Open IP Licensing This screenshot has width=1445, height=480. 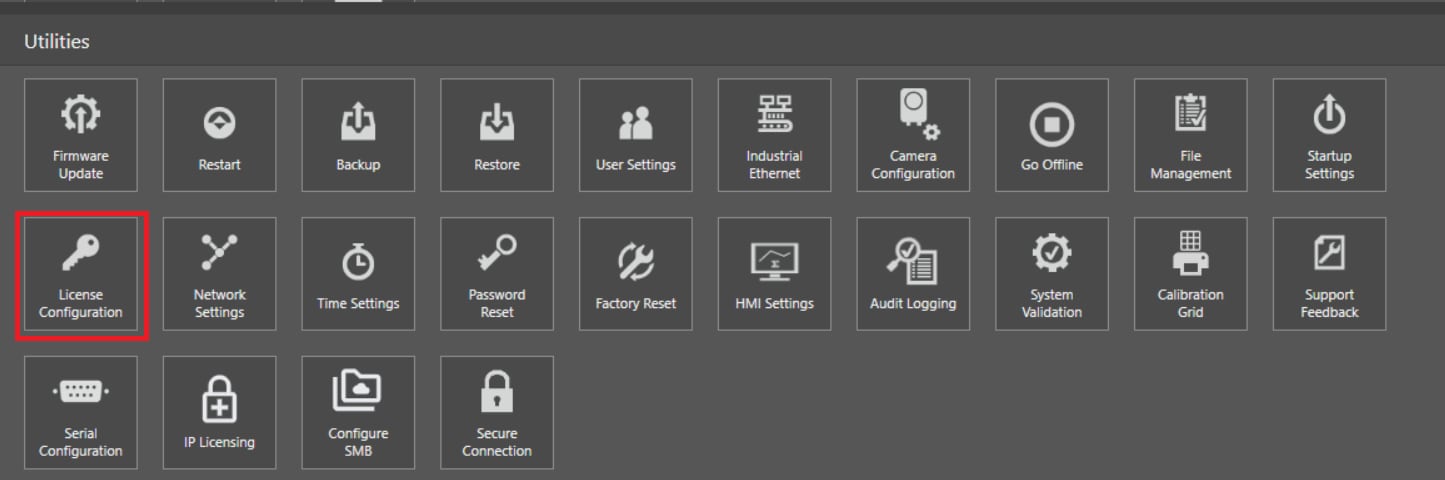coord(219,413)
